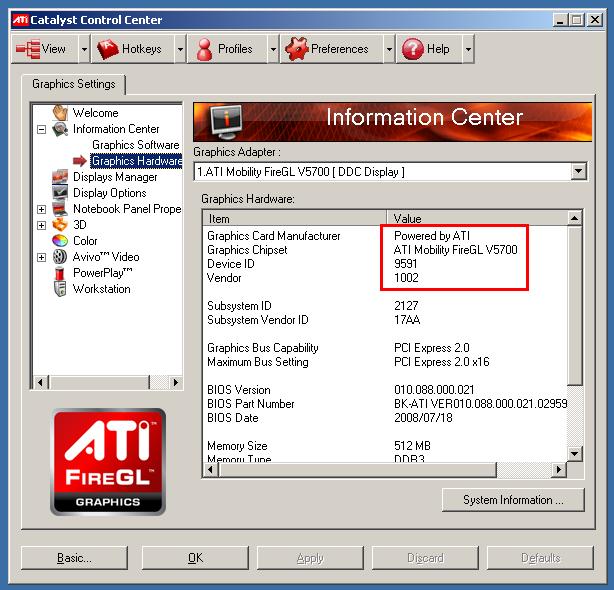Screen dimensions: 614x590
Task: Click the Maximum Bus Setting row label
Action: 258,362
